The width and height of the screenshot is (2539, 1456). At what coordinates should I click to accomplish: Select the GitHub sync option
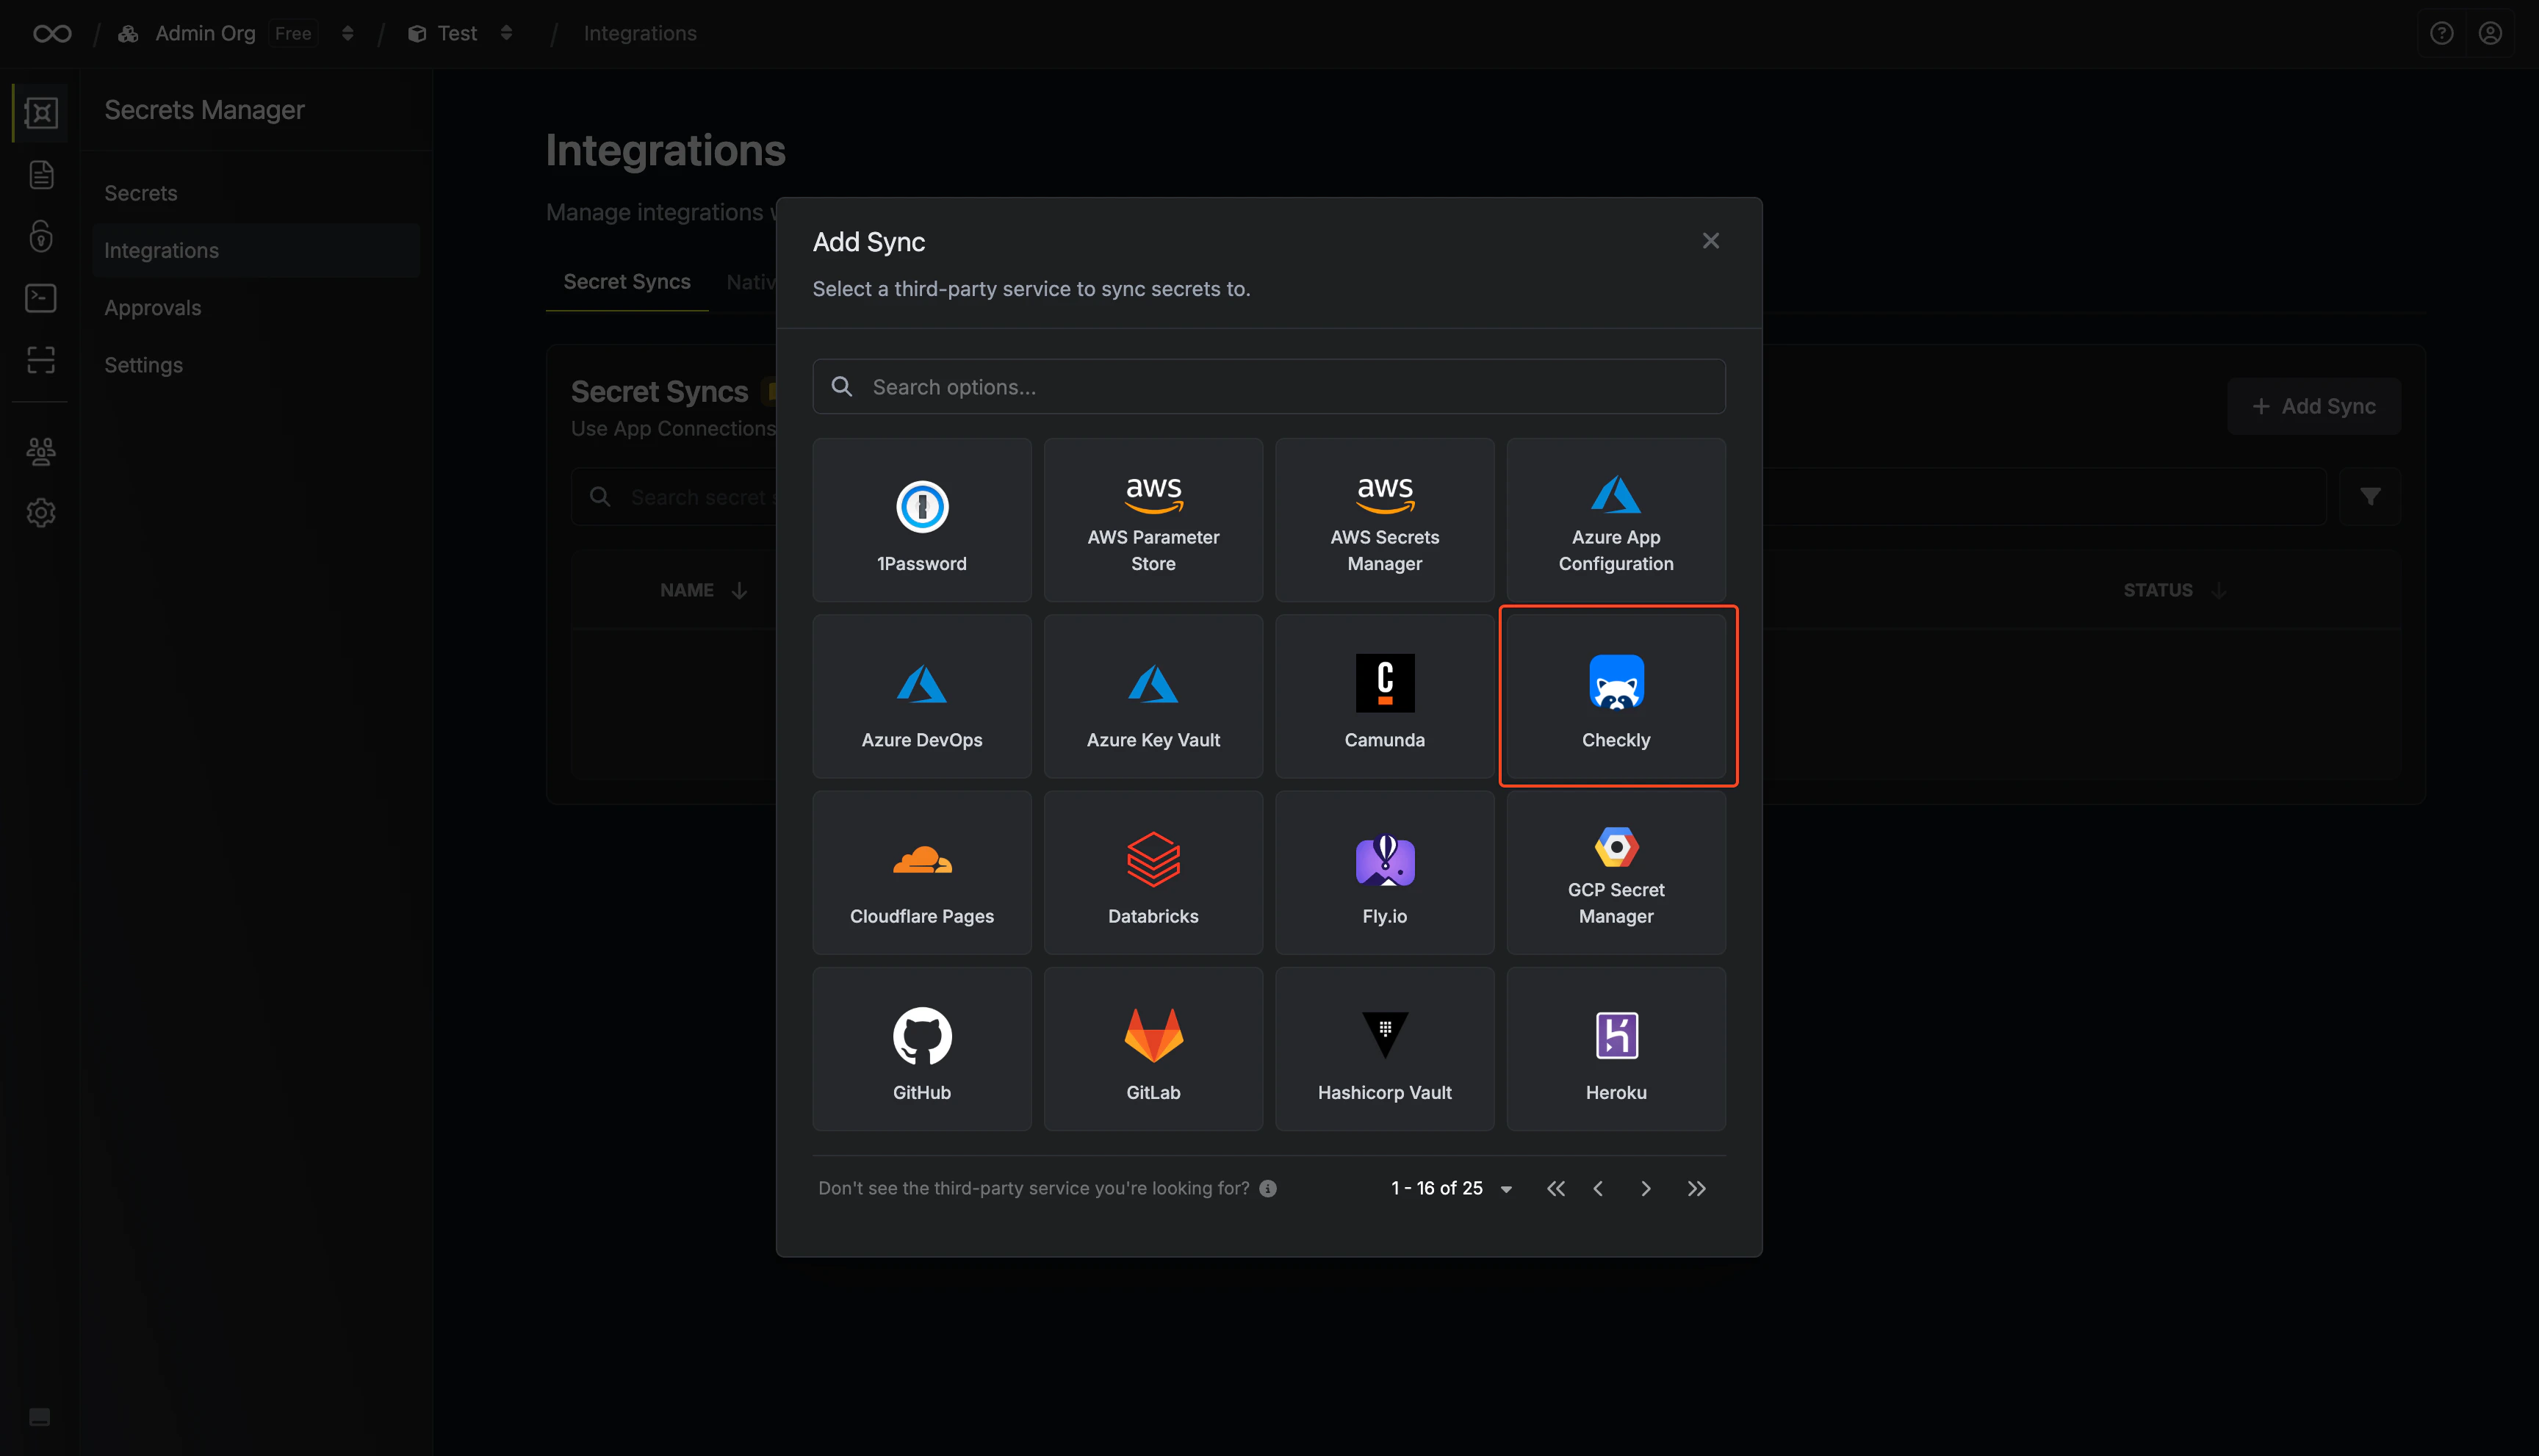(921, 1049)
